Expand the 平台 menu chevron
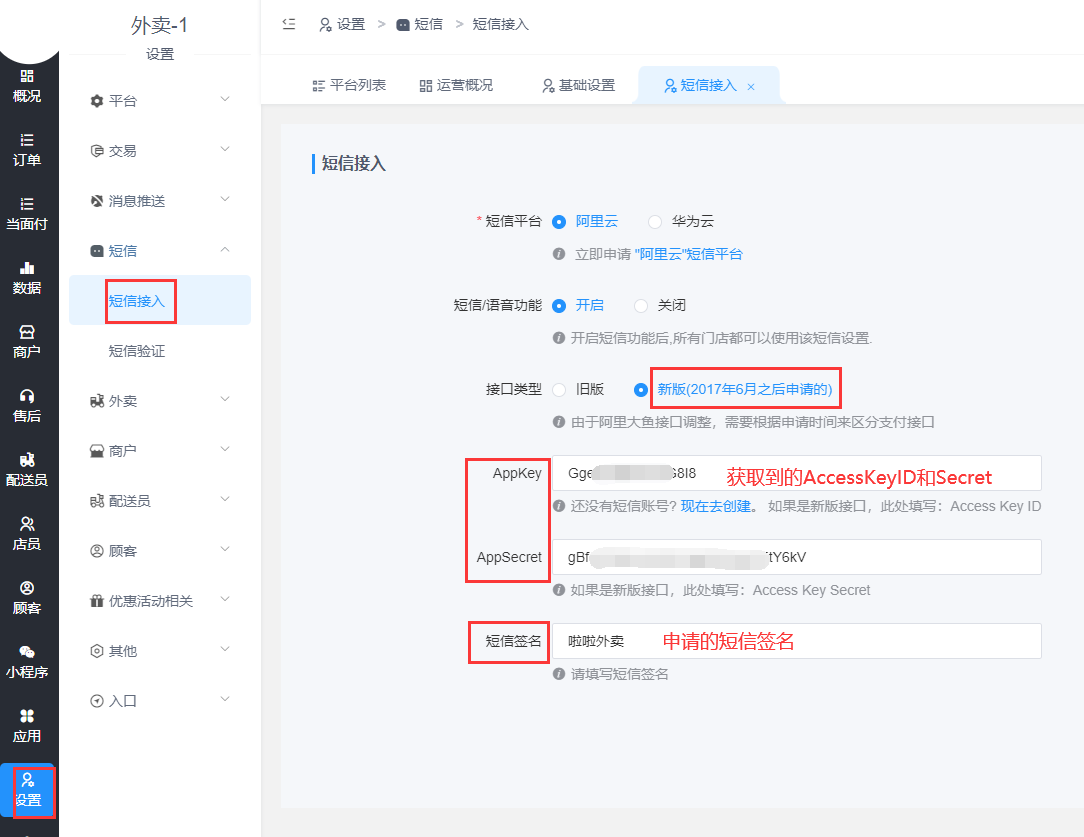 coord(225,100)
